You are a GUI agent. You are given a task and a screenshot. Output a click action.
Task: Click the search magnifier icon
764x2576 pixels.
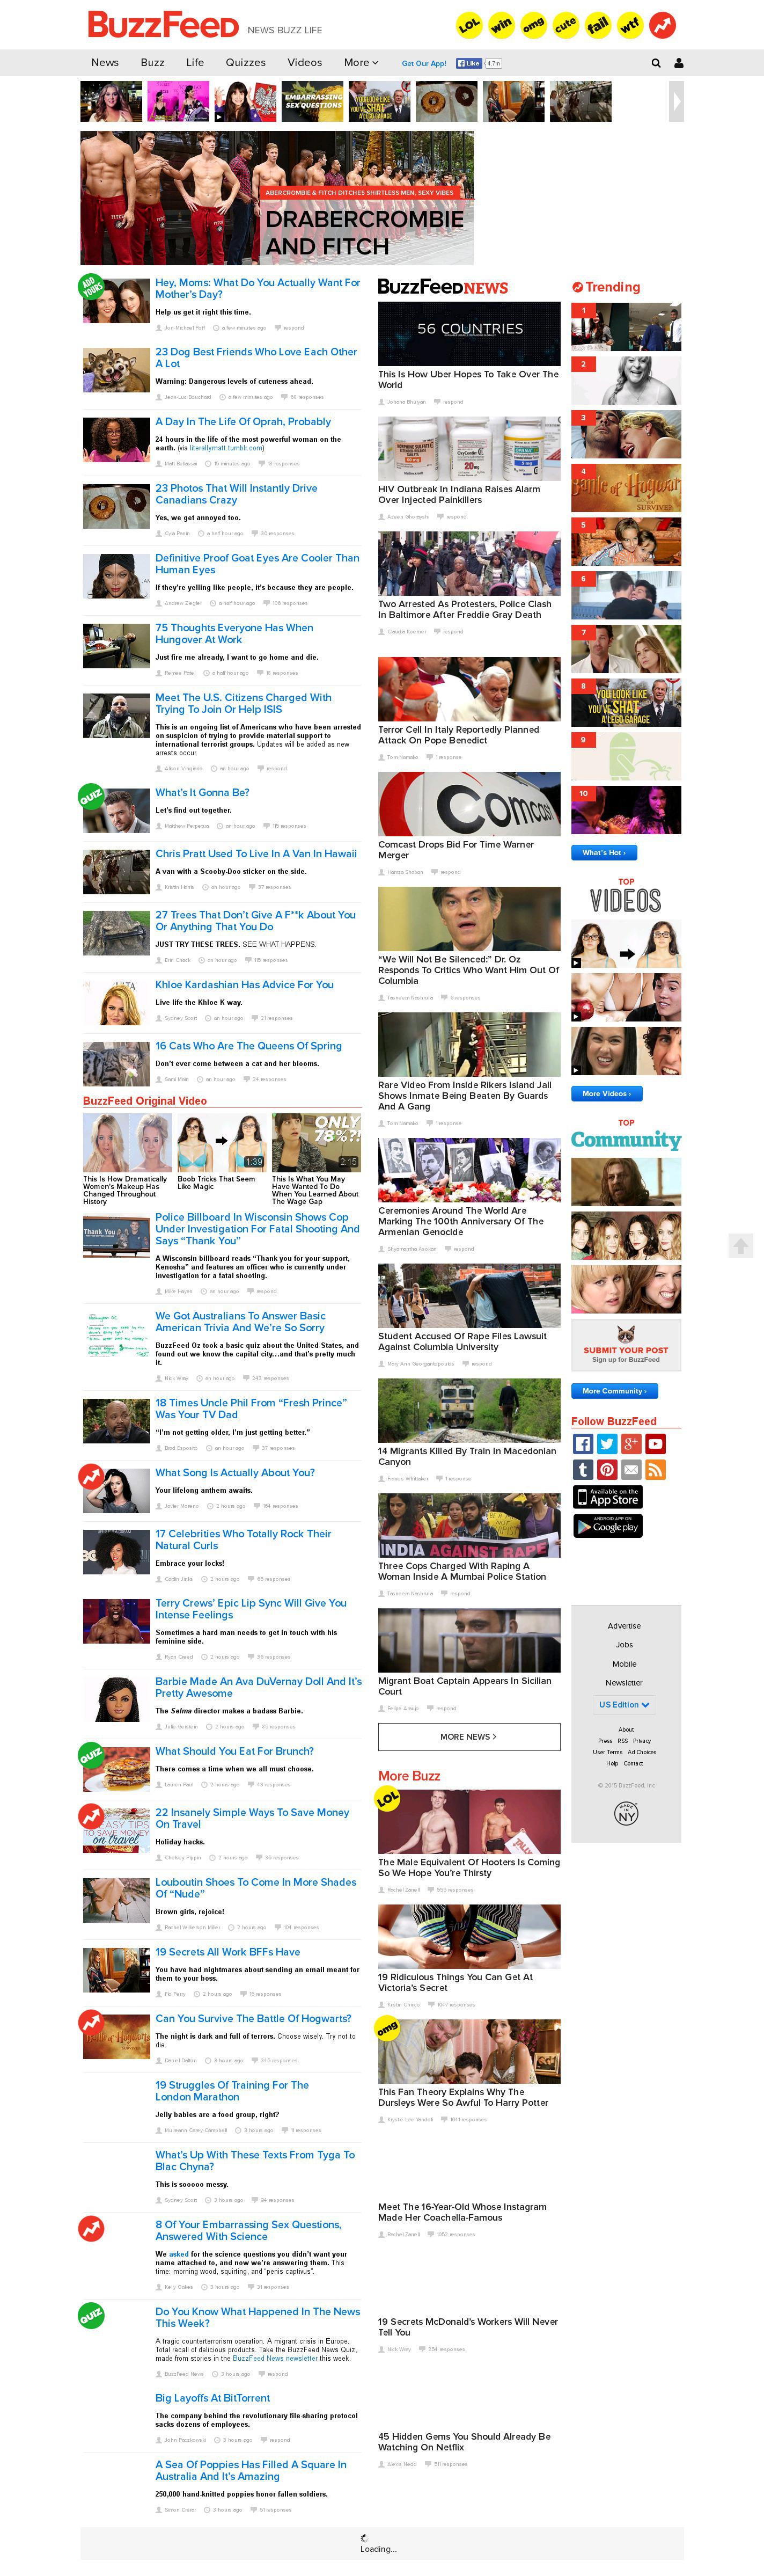pyautogui.click(x=656, y=63)
